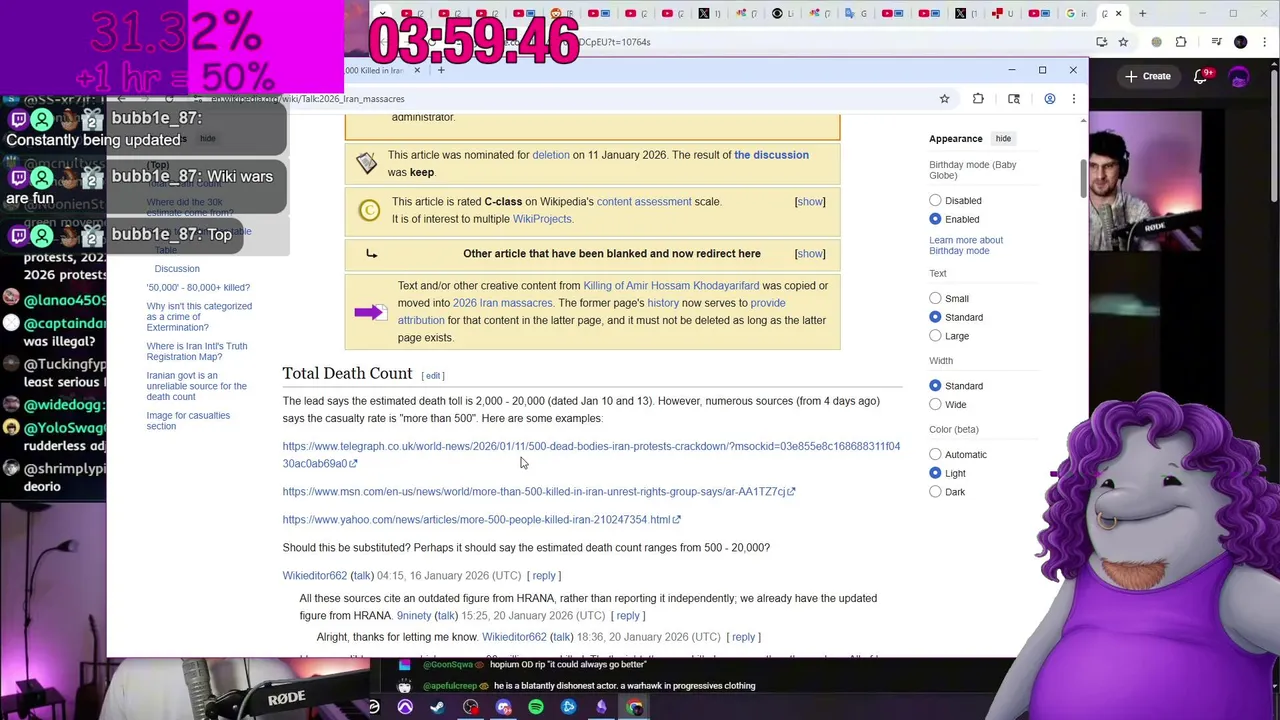Open extensions icon in background browser window

click(x=1181, y=42)
